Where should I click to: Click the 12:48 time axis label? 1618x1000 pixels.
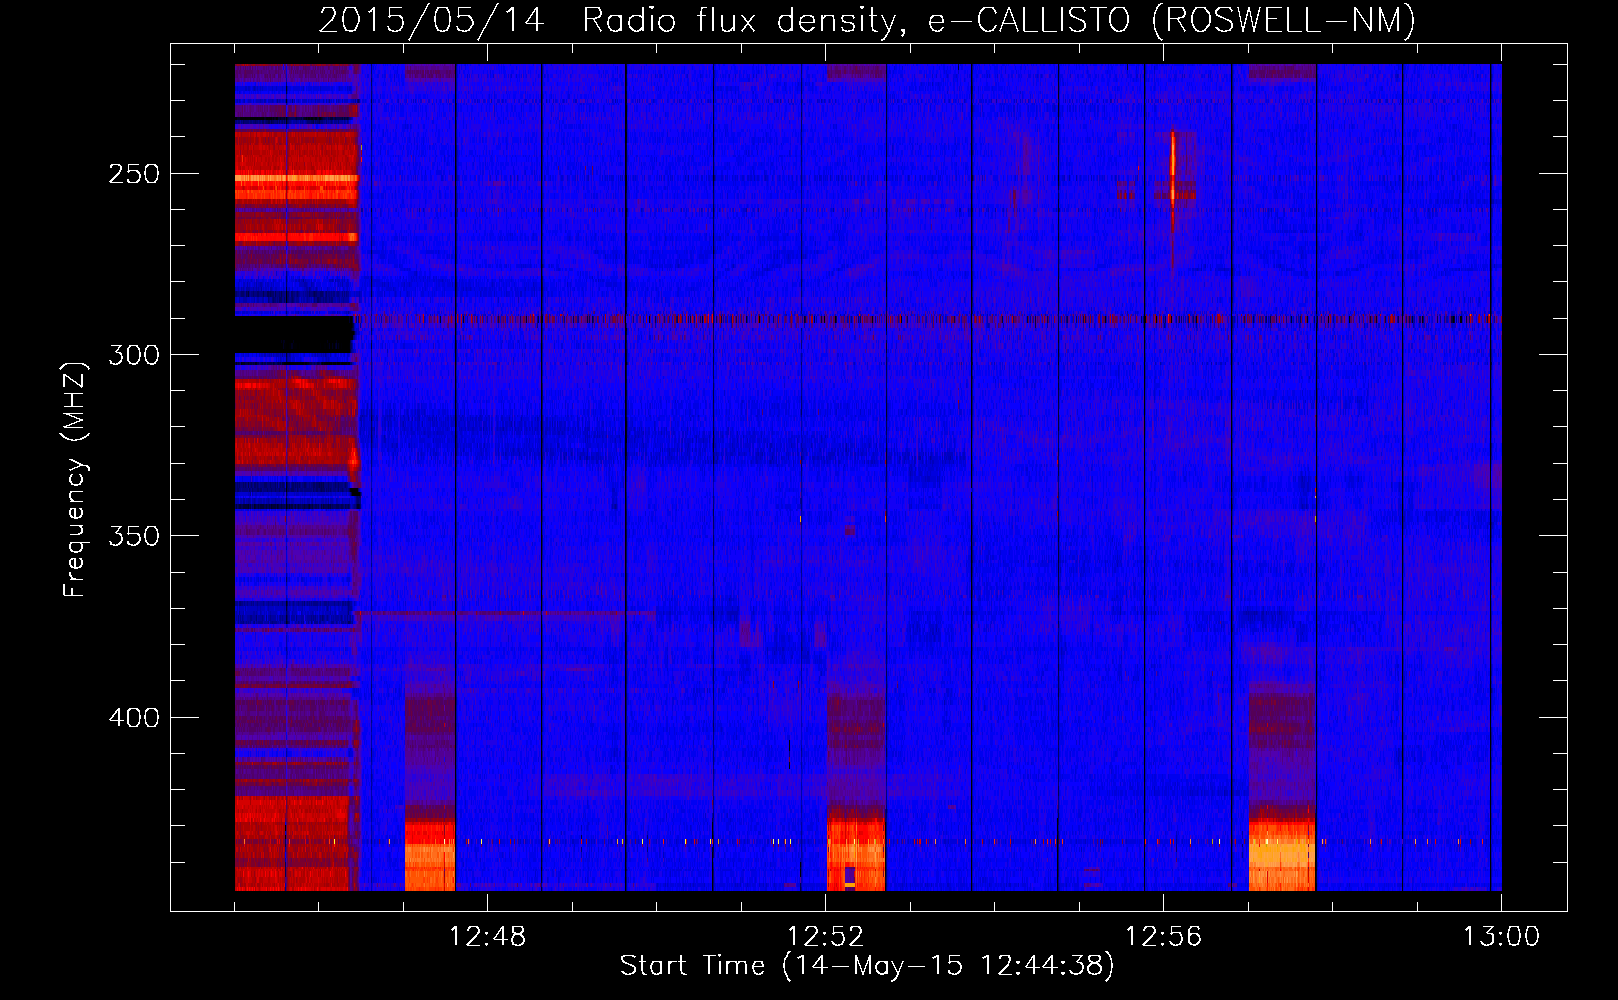coord(487,937)
